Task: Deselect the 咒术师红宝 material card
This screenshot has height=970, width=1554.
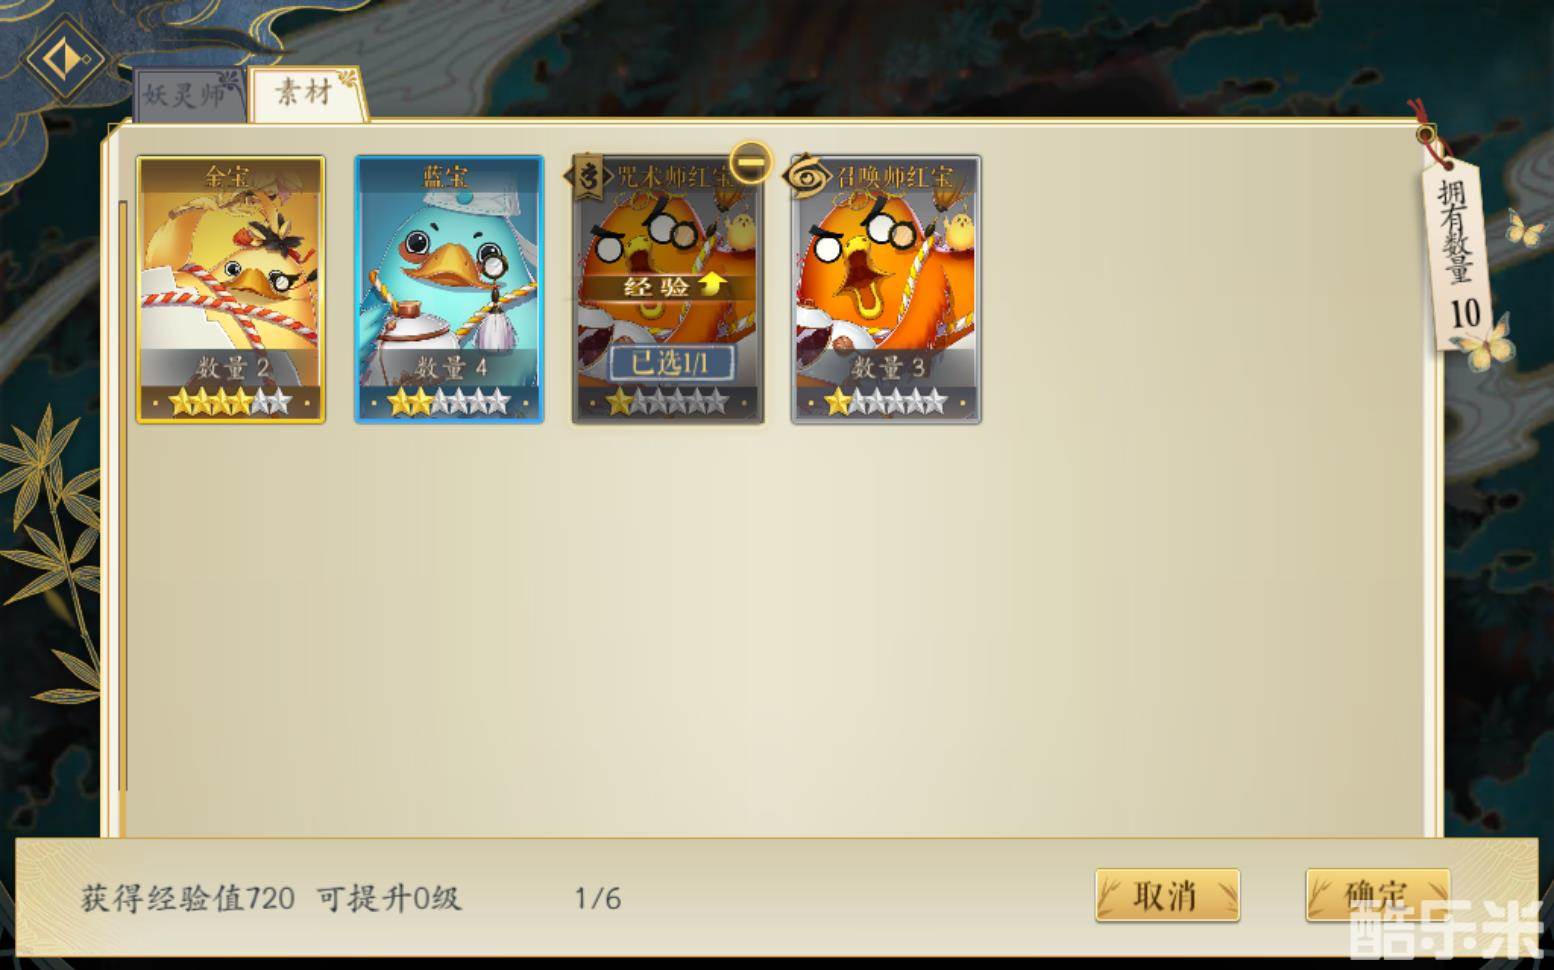Action: (x=668, y=290)
